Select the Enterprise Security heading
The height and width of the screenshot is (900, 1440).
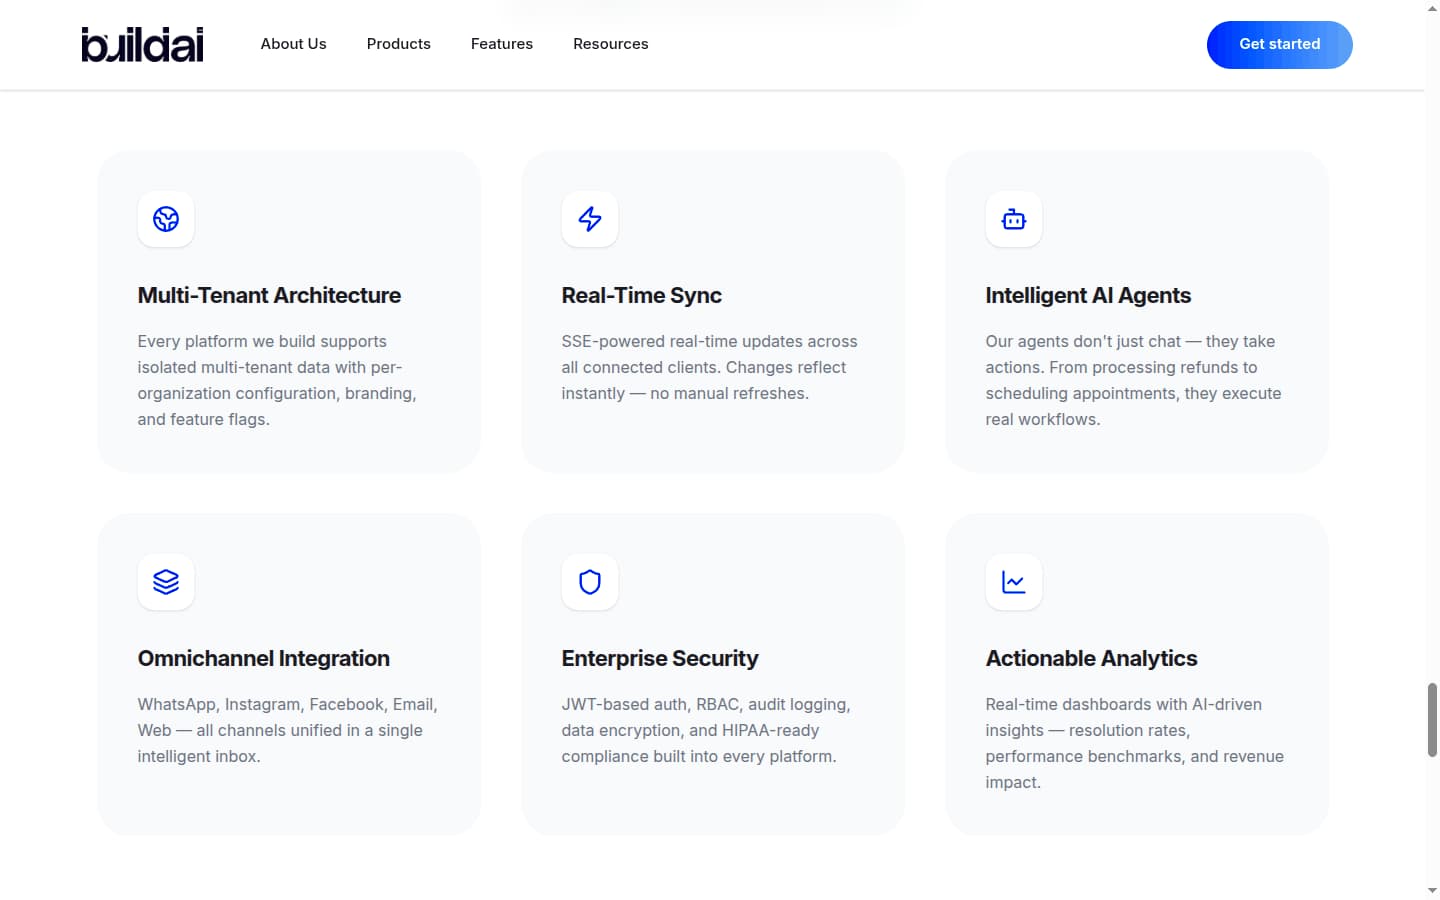[x=660, y=658]
